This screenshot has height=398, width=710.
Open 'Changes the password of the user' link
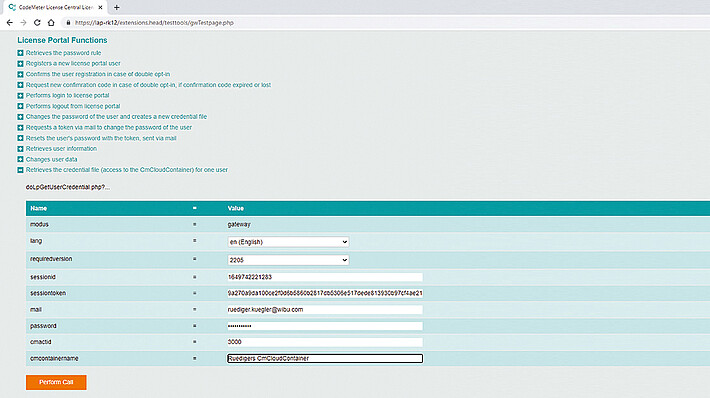[x=116, y=117]
